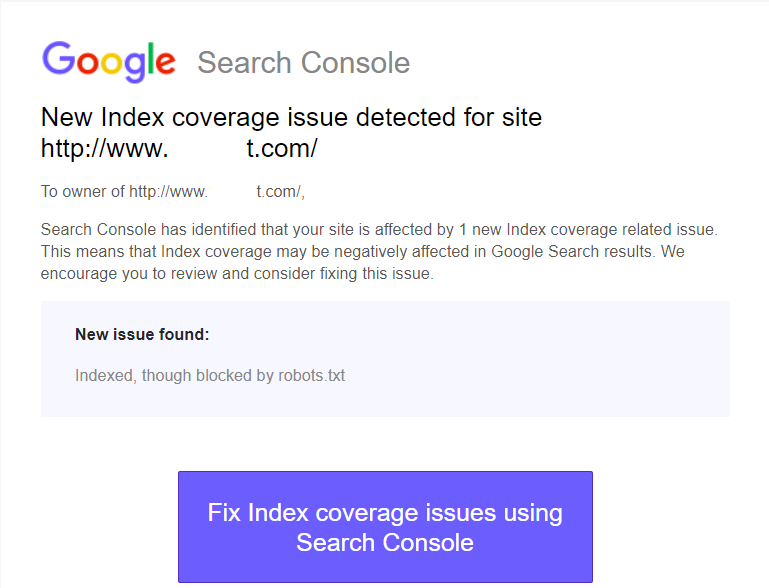Click the blanked-out part of headline URL

coord(207,148)
